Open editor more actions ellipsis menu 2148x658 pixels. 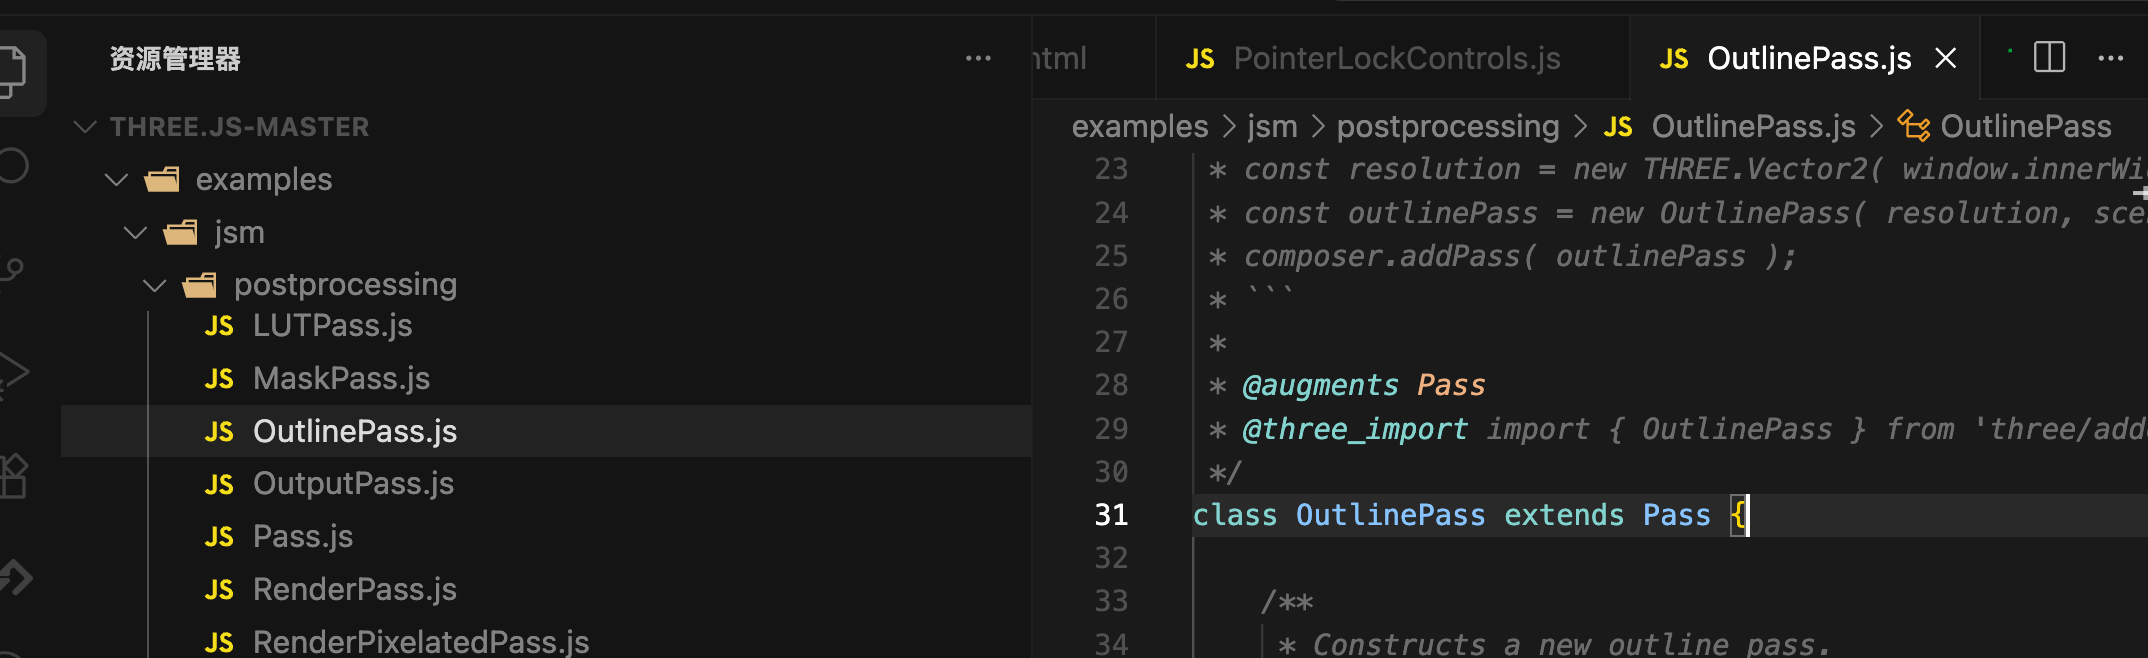[2110, 58]
